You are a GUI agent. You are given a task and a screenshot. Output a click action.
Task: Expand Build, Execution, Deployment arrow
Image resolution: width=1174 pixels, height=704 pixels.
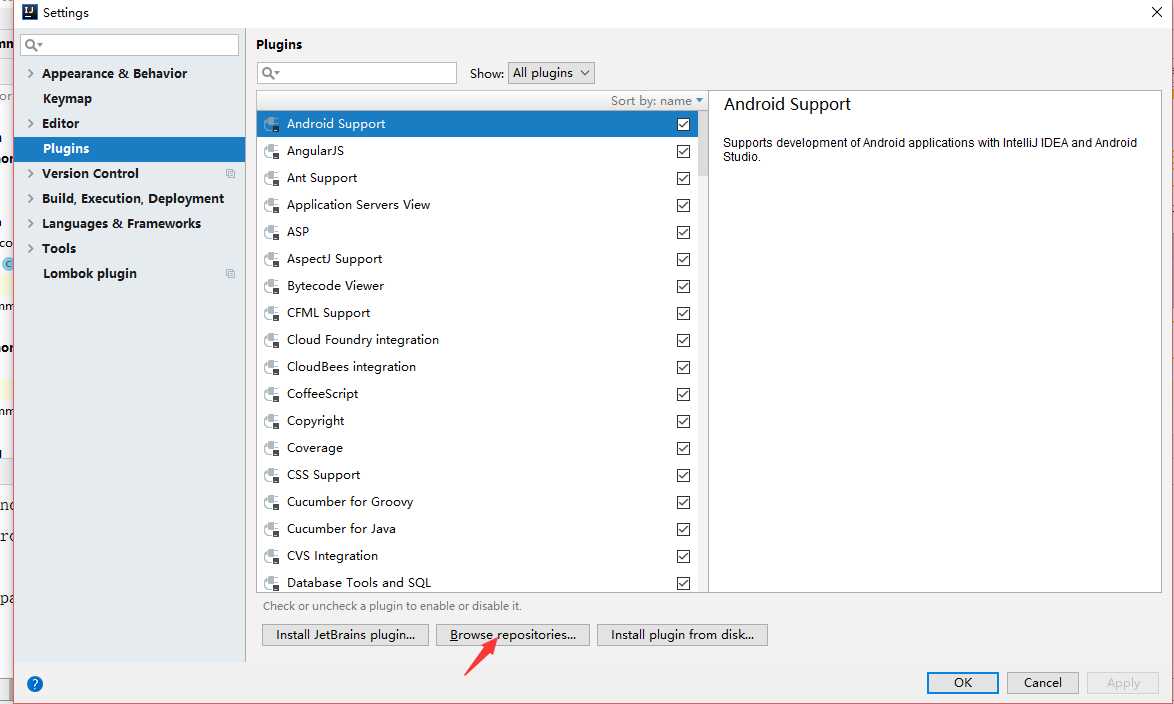point(31,198)
